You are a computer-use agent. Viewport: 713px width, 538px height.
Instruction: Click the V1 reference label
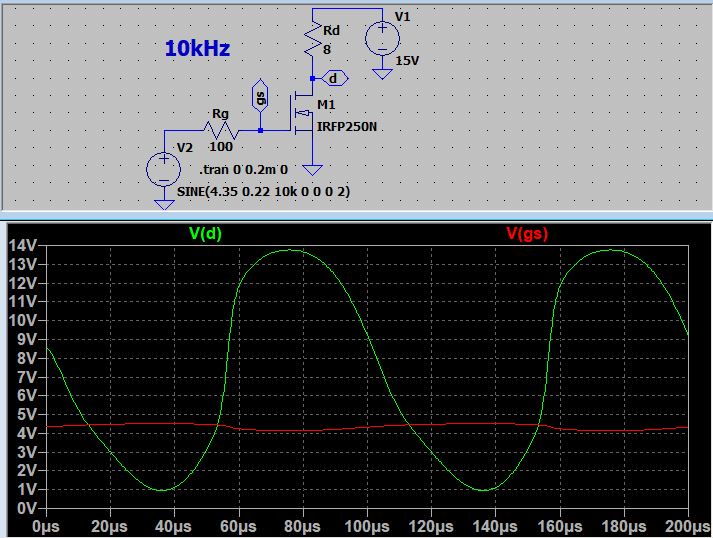pos(402,17)
